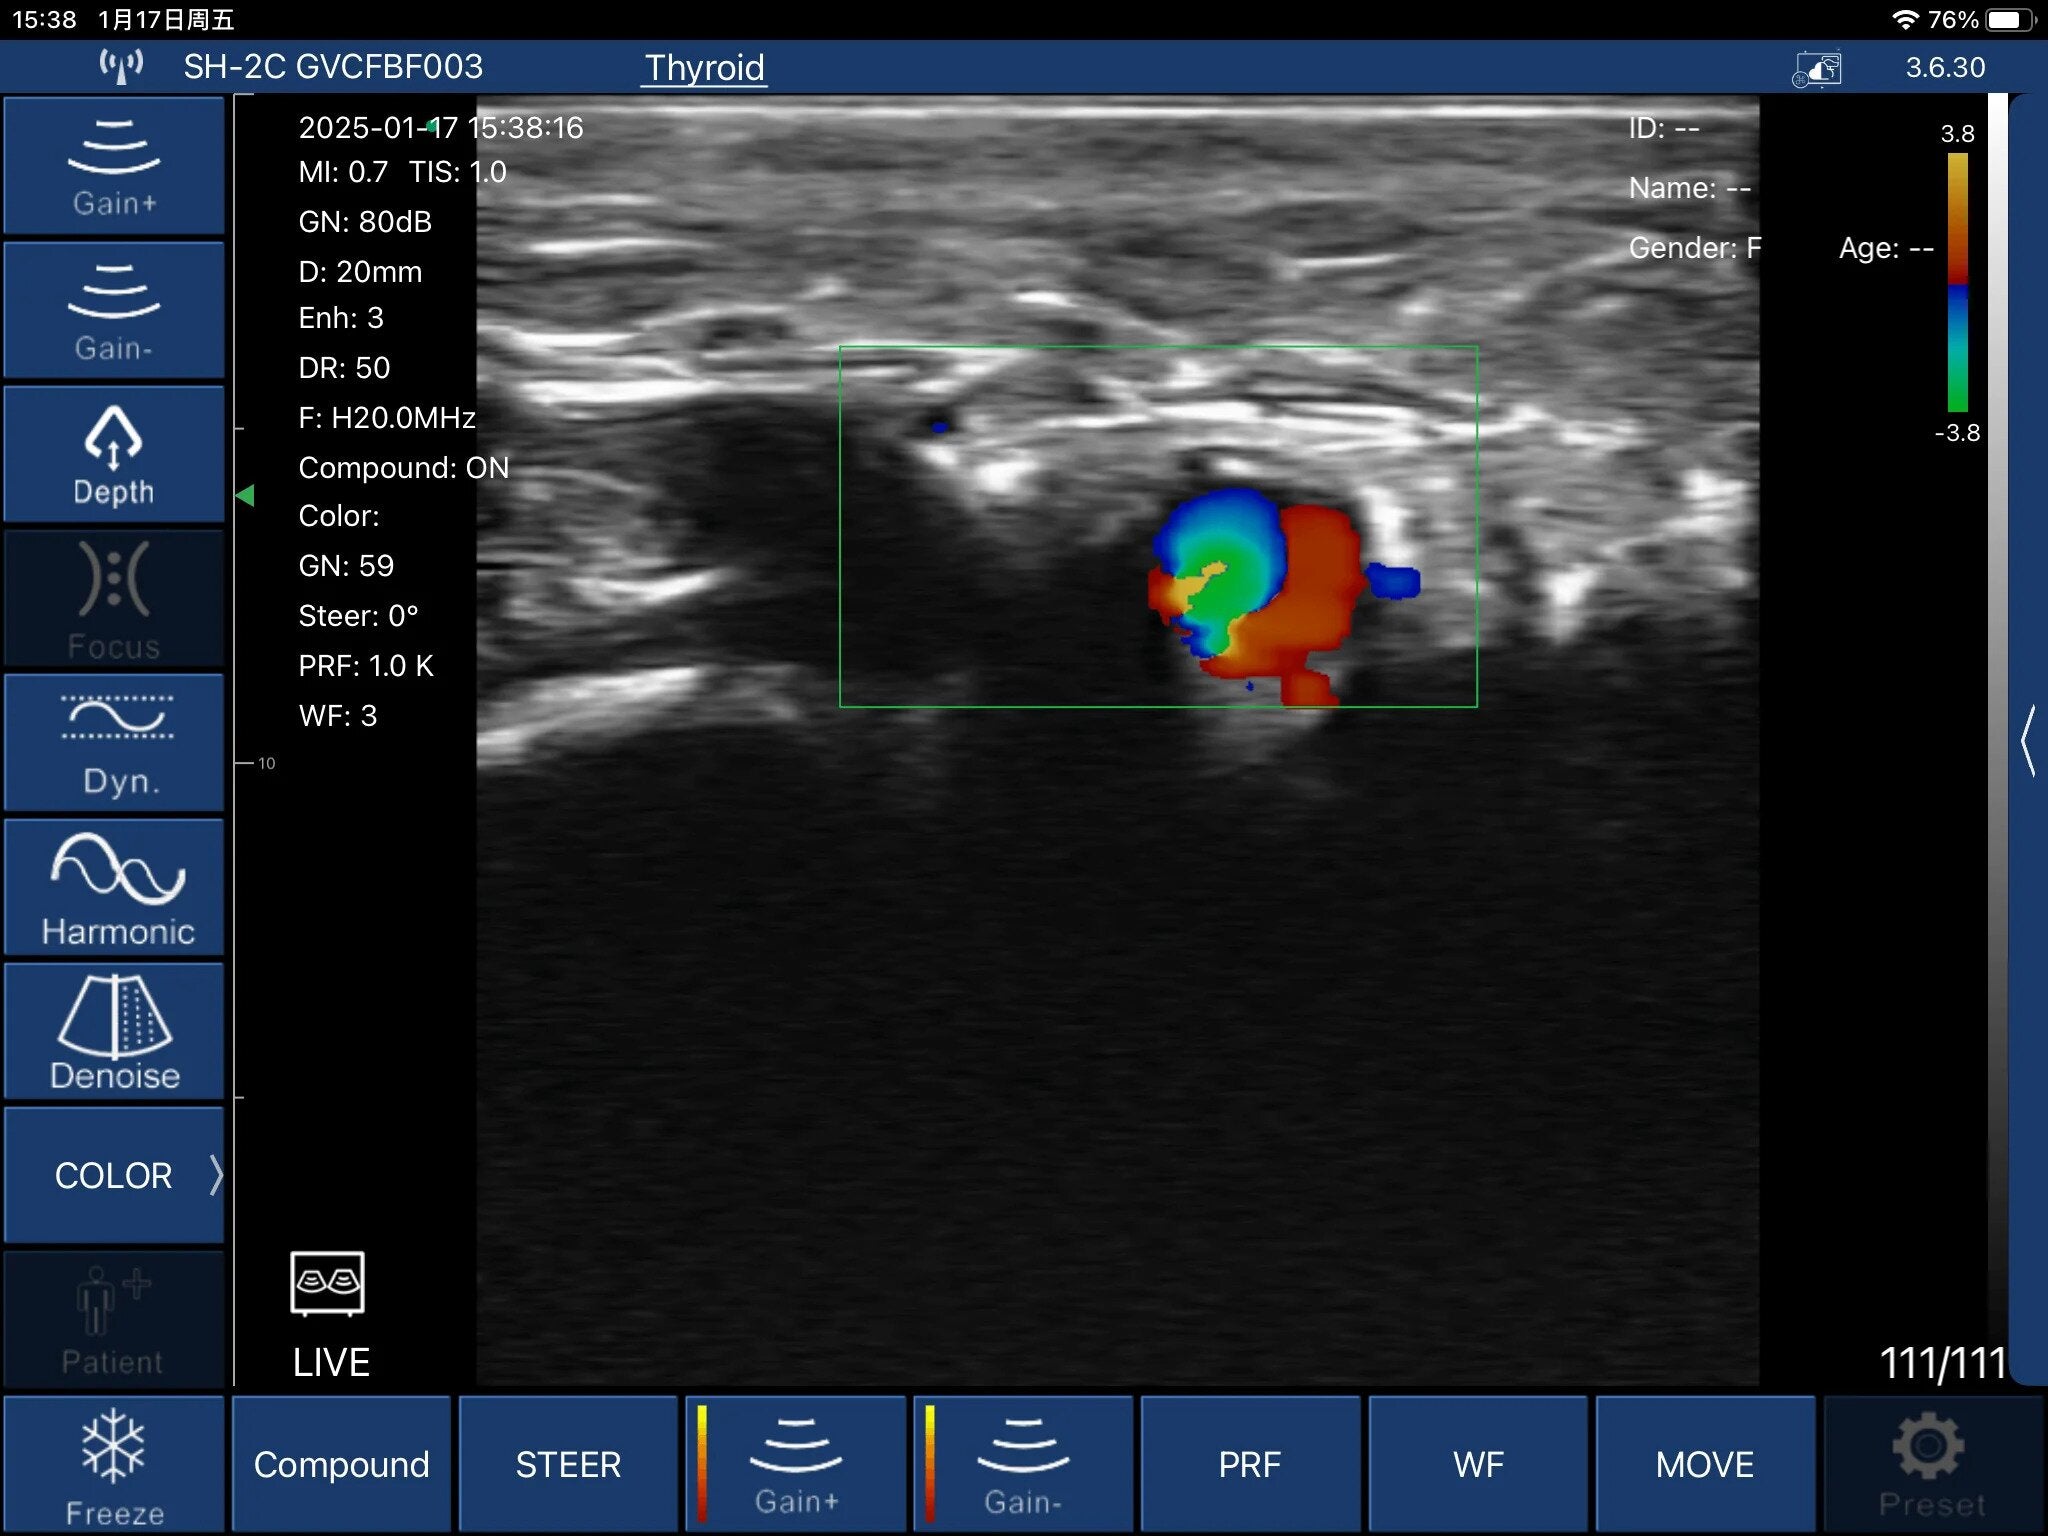The width and height of the screenshot is (2048, 1536).
Task: Select the STEER option in bottom bar
Action: pyautogui.click(x=568, y=1464)
